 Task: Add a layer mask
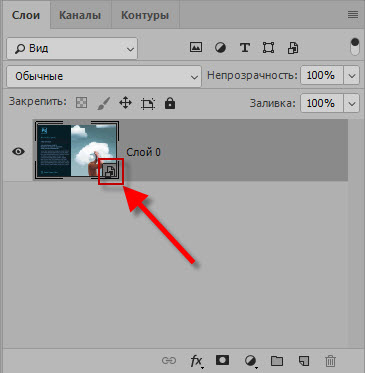coord(222,360)
